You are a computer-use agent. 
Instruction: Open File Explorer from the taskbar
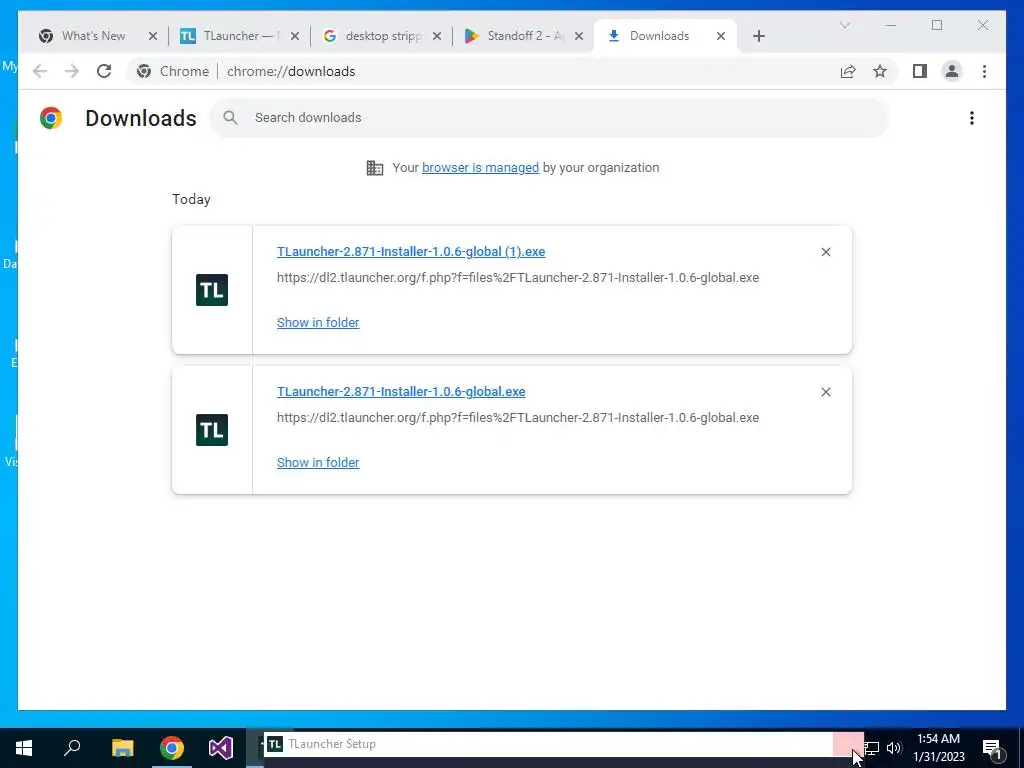[122, 747]
